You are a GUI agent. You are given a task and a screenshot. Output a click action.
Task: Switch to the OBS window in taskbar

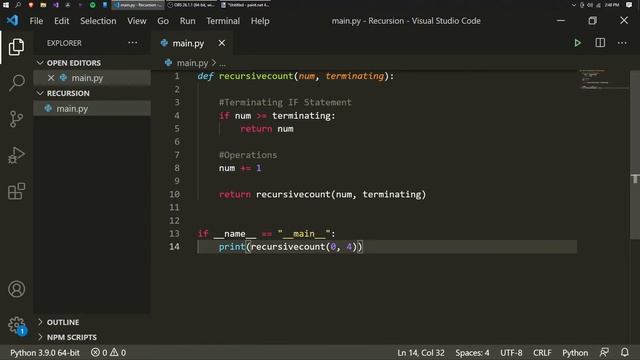191,5
